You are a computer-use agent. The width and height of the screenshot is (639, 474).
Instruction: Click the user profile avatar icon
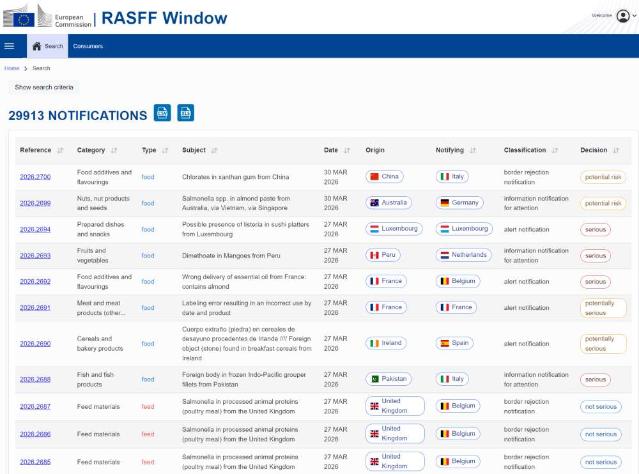(623, 15)
